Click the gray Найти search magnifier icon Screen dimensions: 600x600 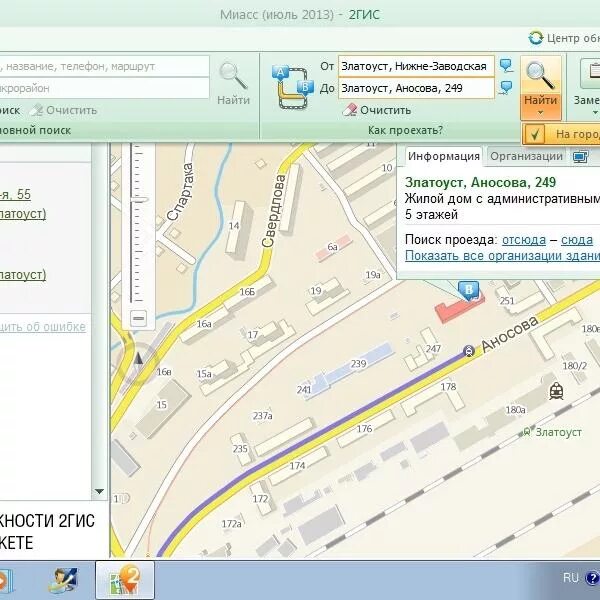(233, 76)
